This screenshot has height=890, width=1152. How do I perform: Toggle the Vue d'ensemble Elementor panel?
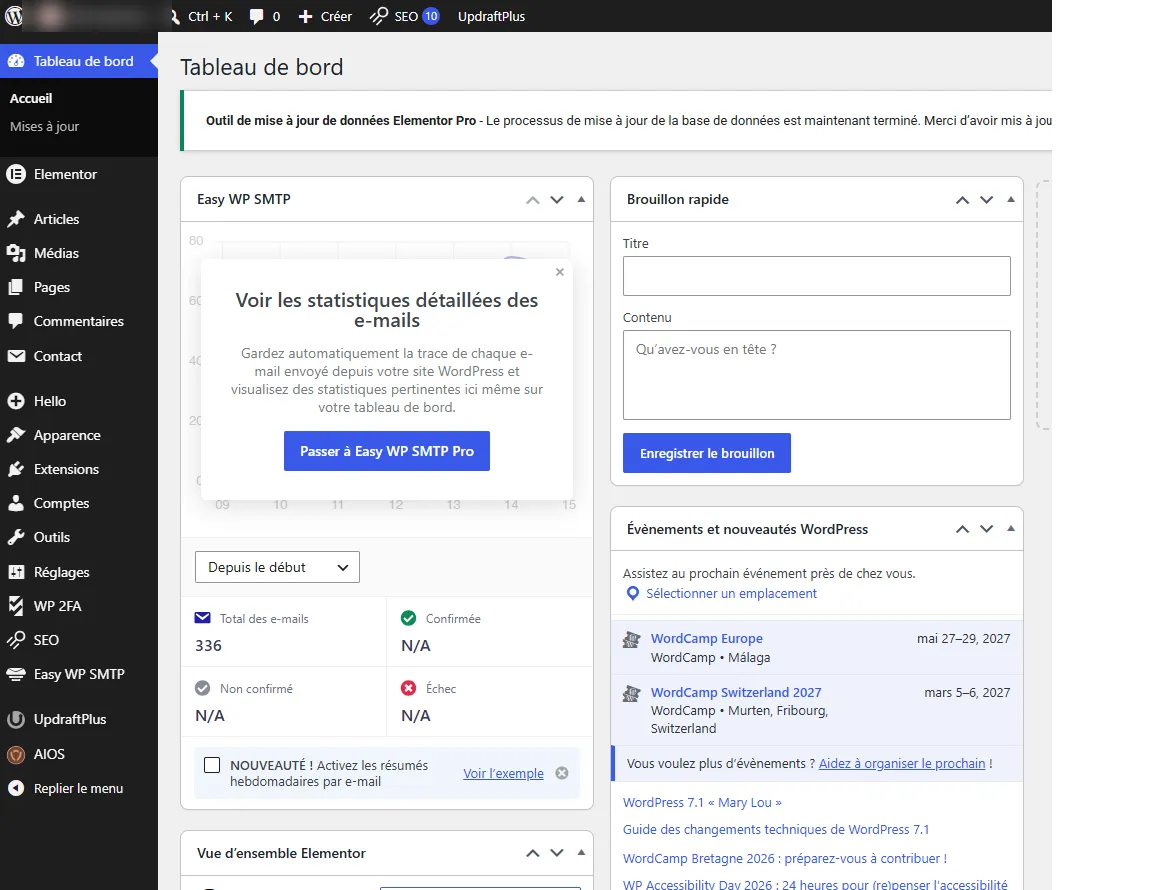pyautogui.click(x=581, y=853)
